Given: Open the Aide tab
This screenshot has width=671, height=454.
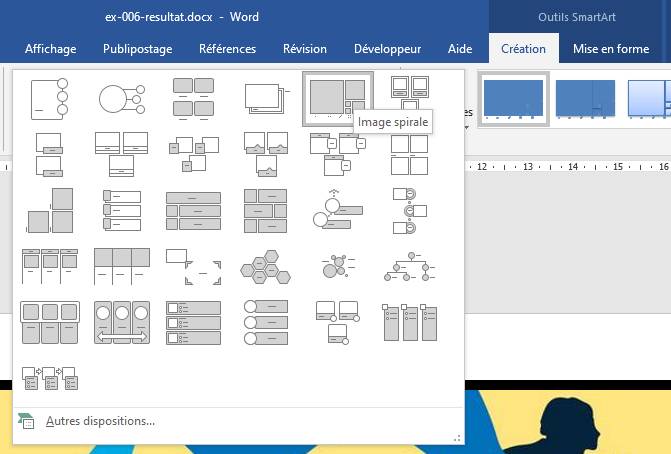Looking at the screenshot, I should click(x=460, y=49).
